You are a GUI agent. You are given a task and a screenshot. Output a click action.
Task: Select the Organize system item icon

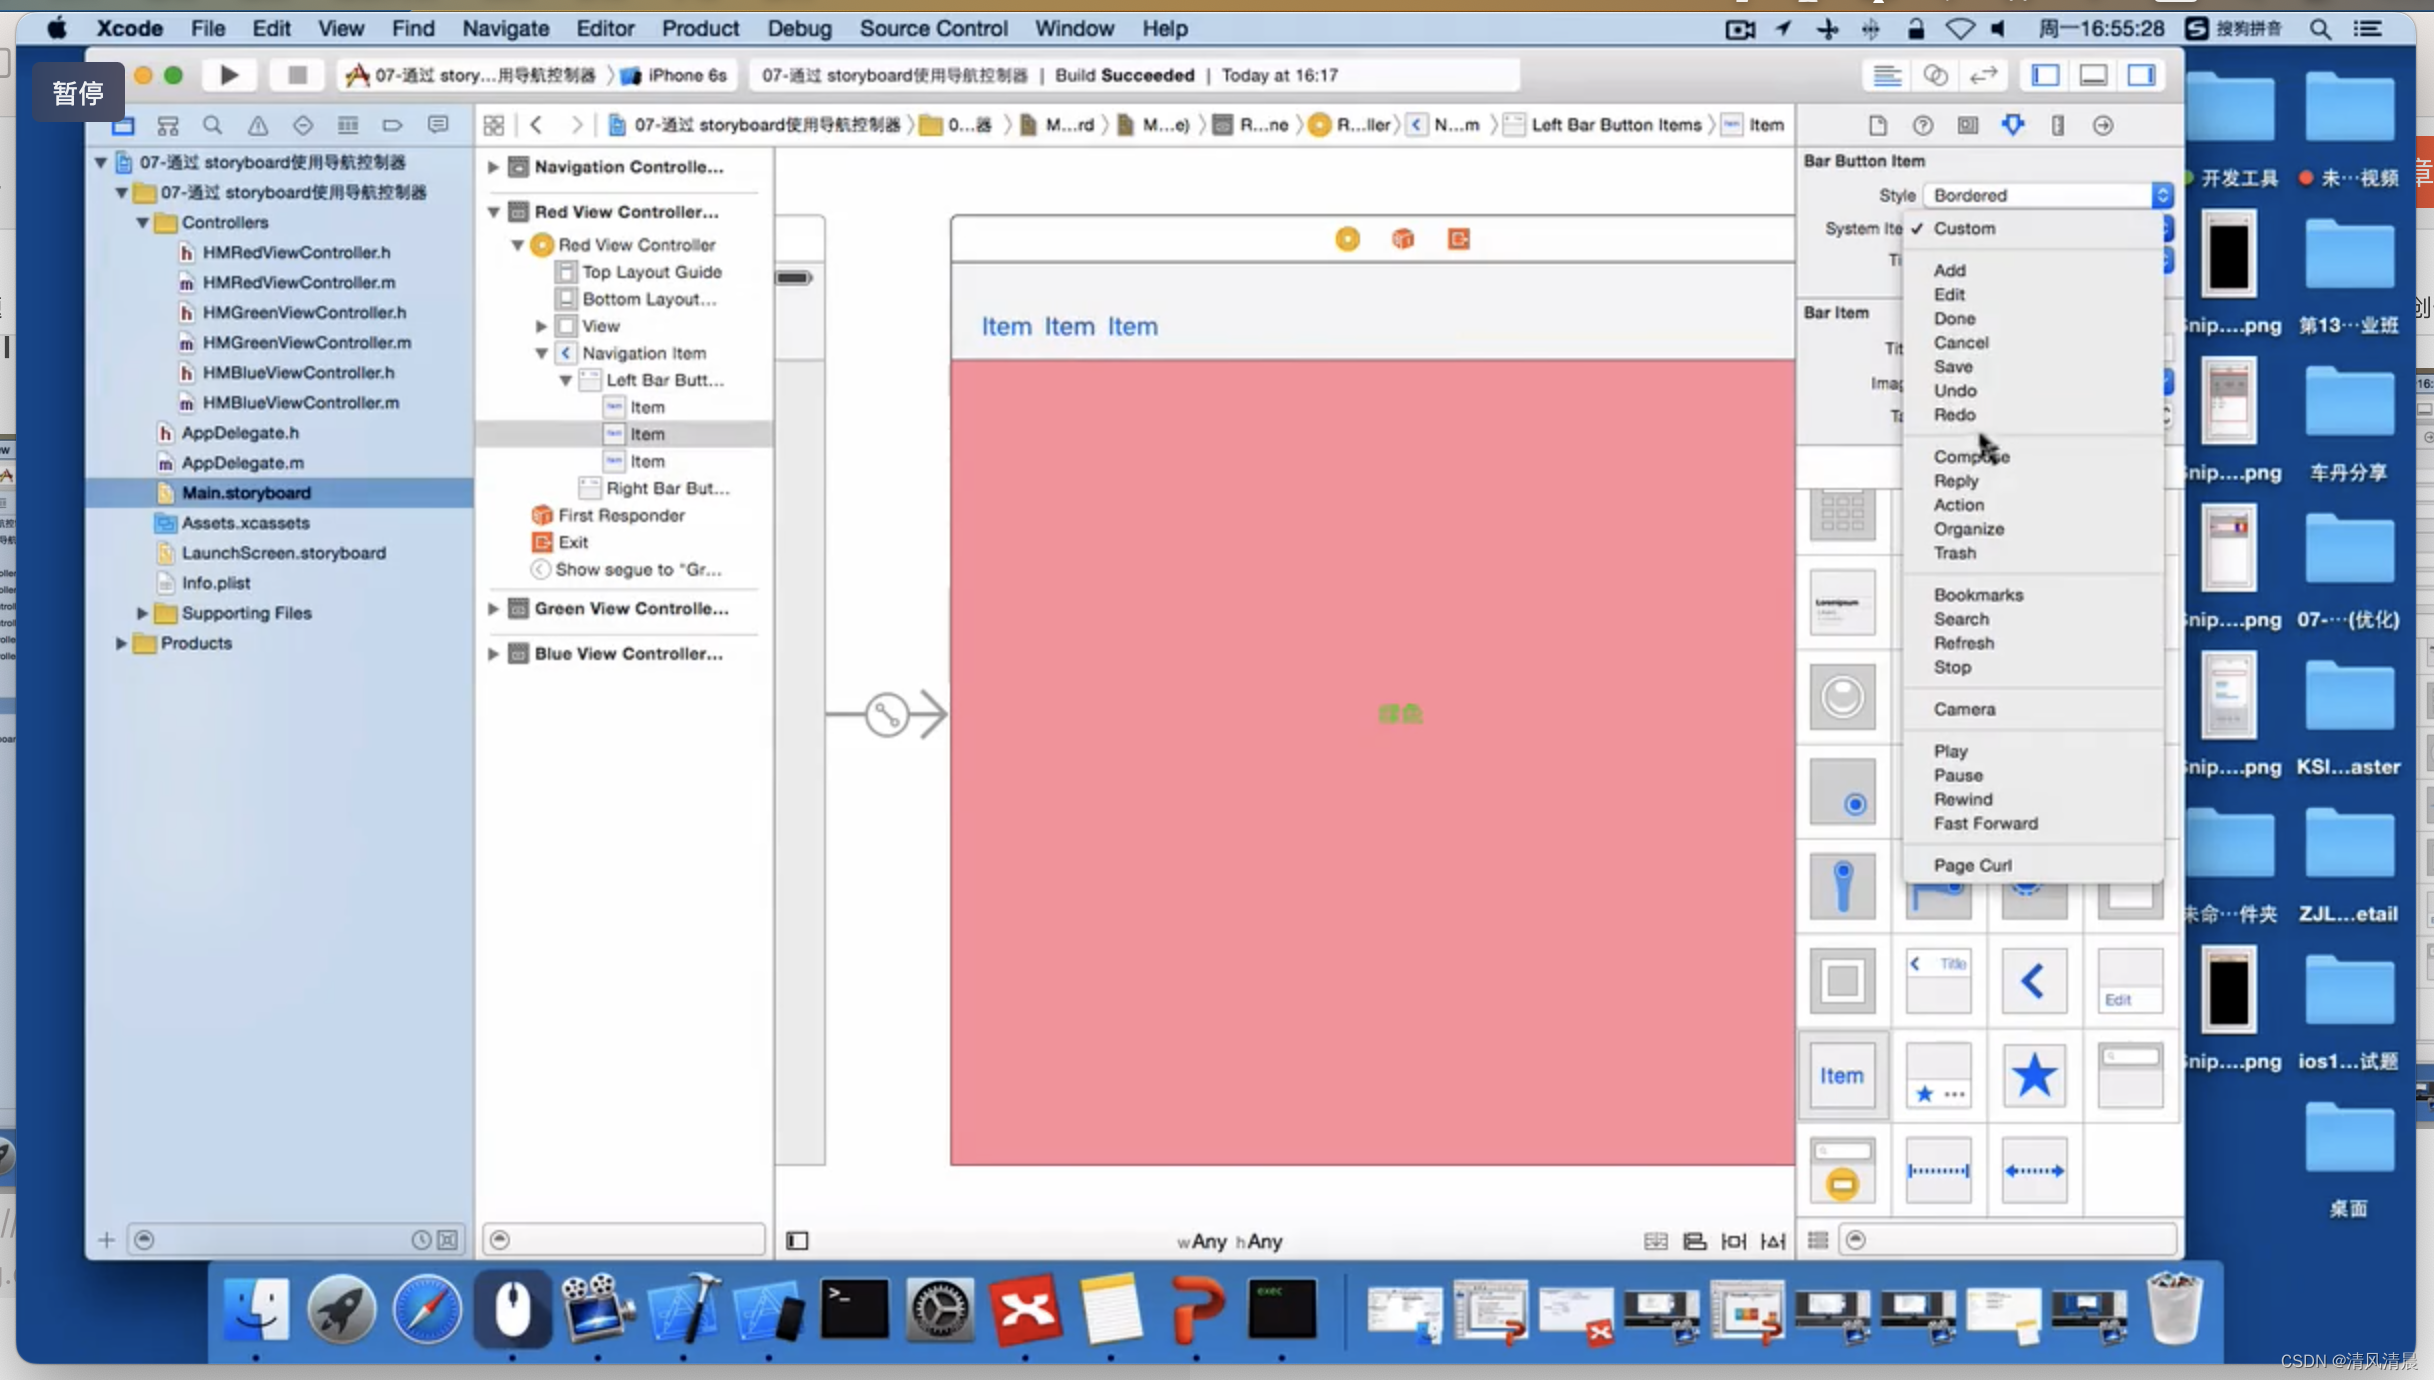1969,528
